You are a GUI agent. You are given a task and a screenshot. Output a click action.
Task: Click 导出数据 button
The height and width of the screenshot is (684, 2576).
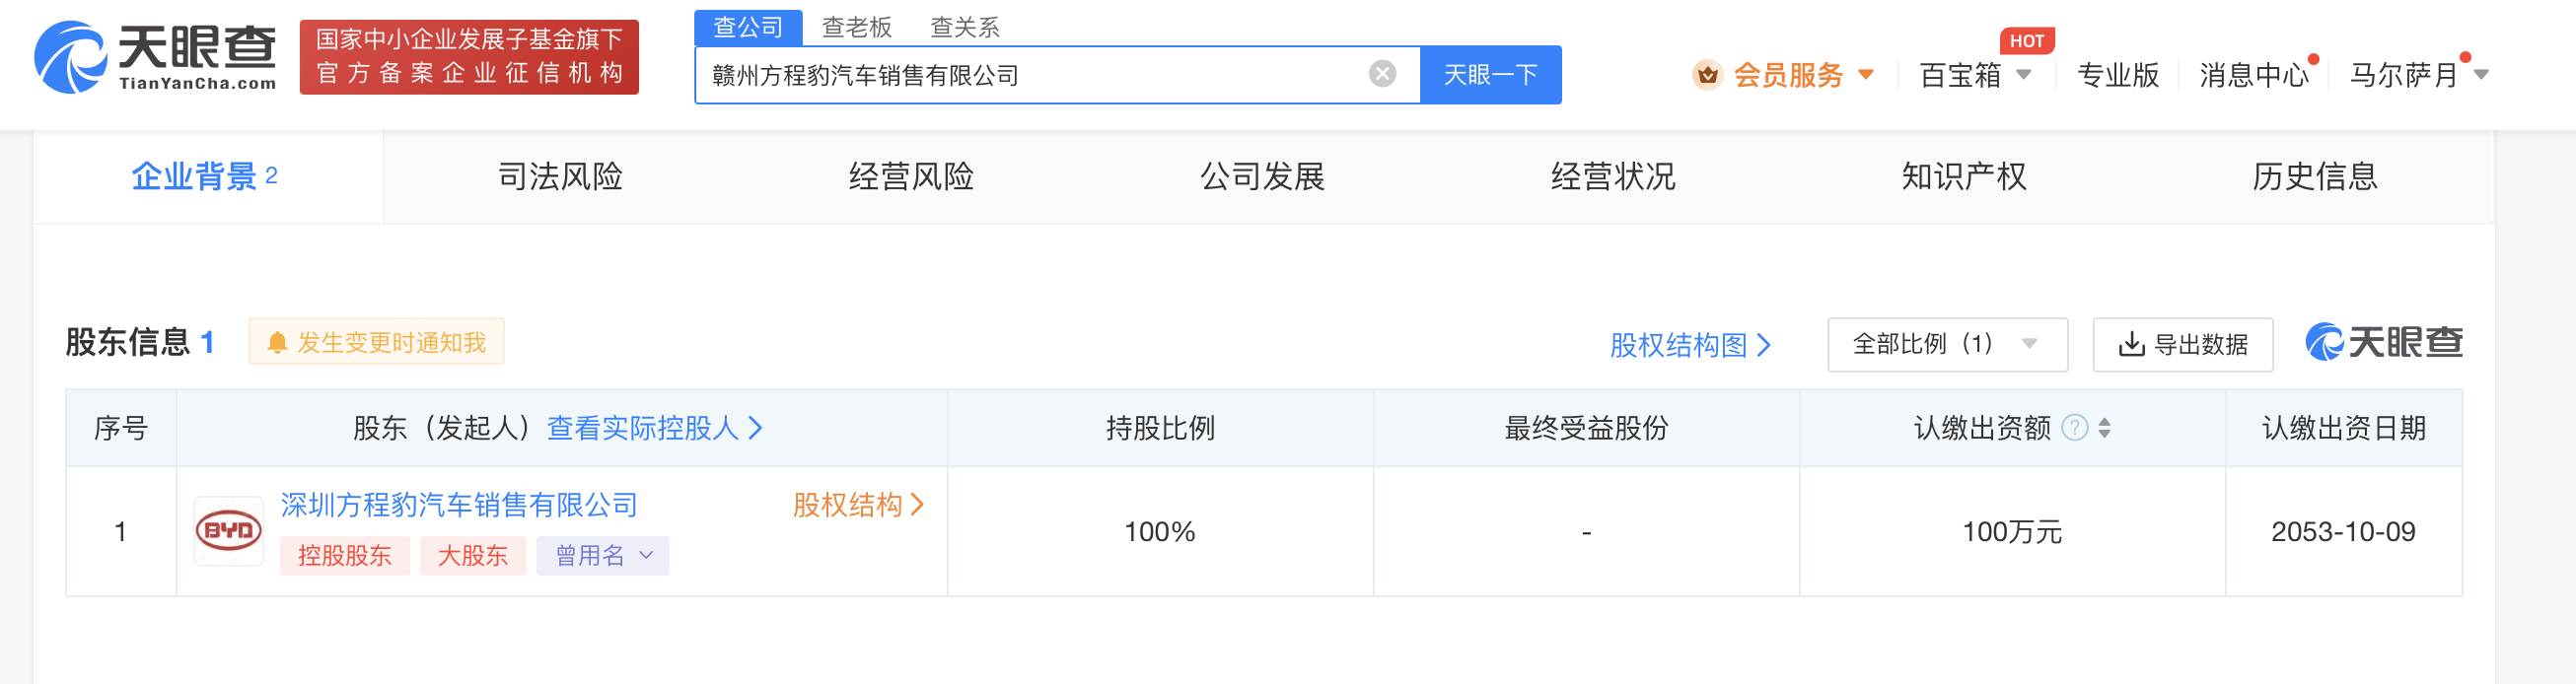[2182, 345]
